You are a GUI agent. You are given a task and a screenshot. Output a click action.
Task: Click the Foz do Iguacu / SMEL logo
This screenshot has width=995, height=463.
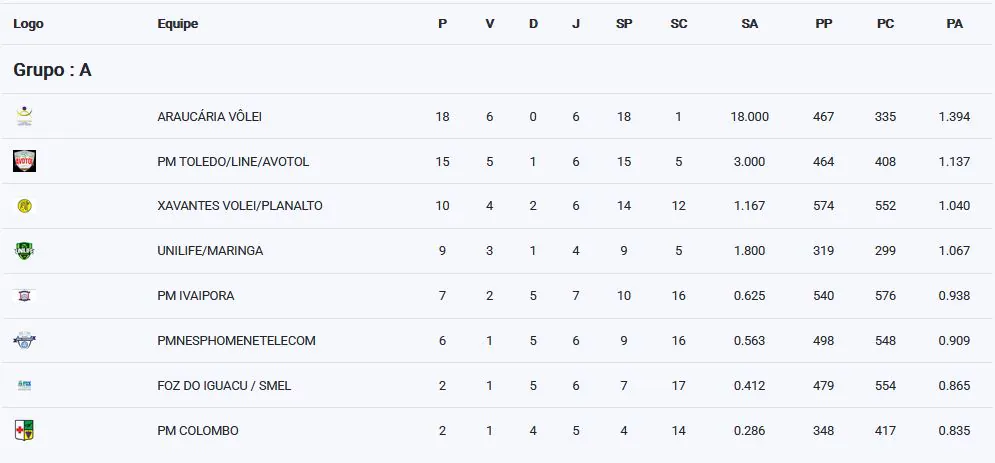click(x=24, y=385)
